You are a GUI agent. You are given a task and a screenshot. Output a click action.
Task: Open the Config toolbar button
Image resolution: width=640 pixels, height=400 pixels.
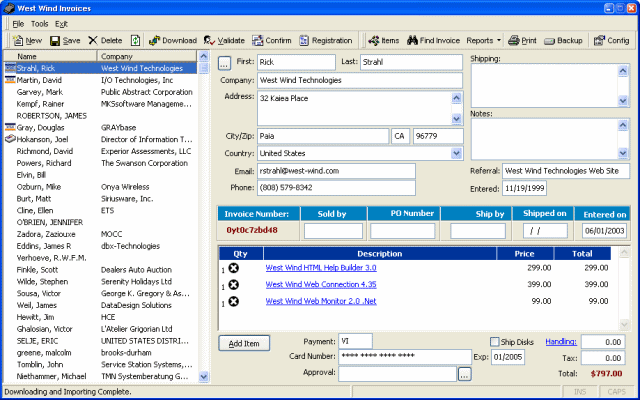pyautogui.click(x=611, y=40)
